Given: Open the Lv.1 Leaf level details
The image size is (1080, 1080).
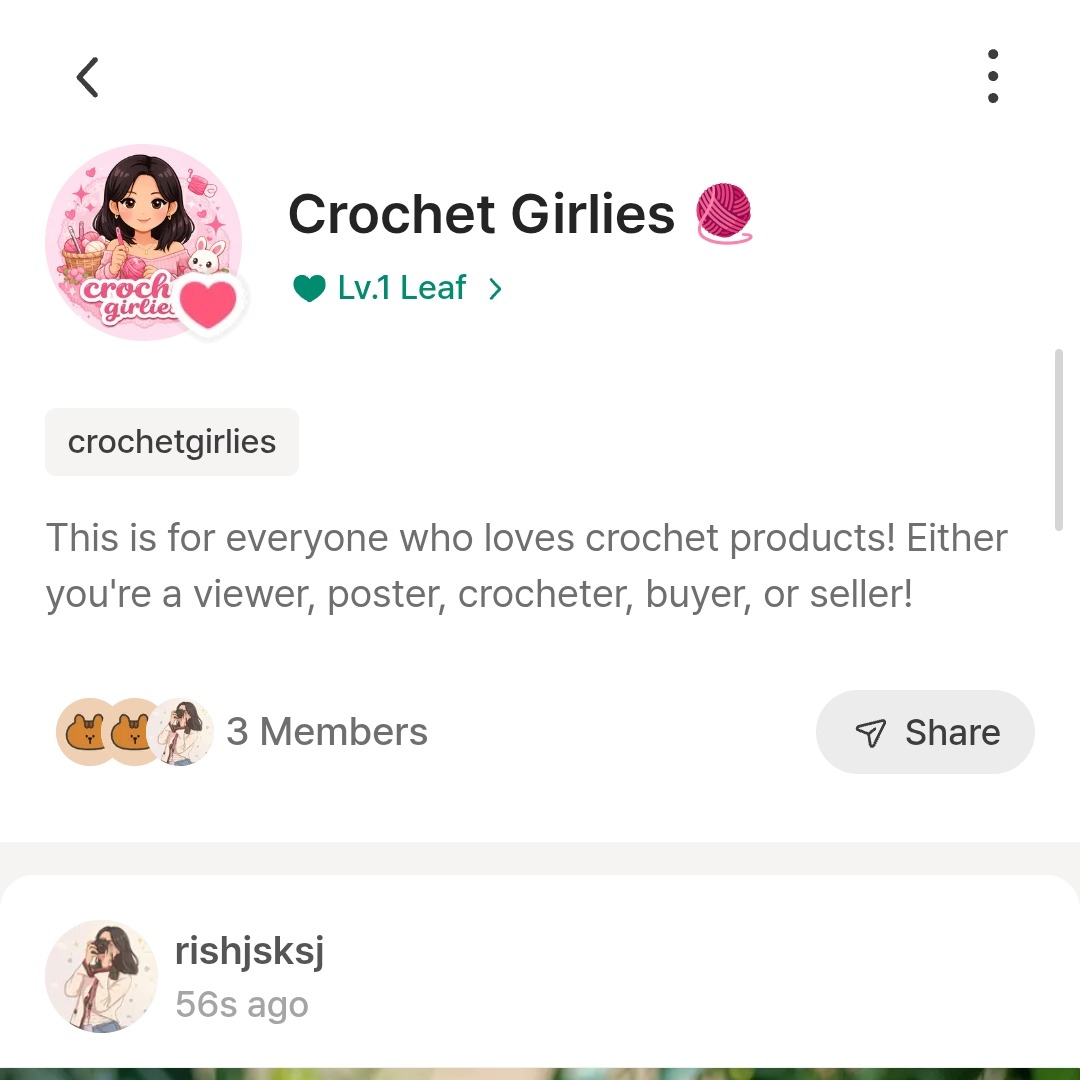Looking at the screenshot, I should (402, 288).
